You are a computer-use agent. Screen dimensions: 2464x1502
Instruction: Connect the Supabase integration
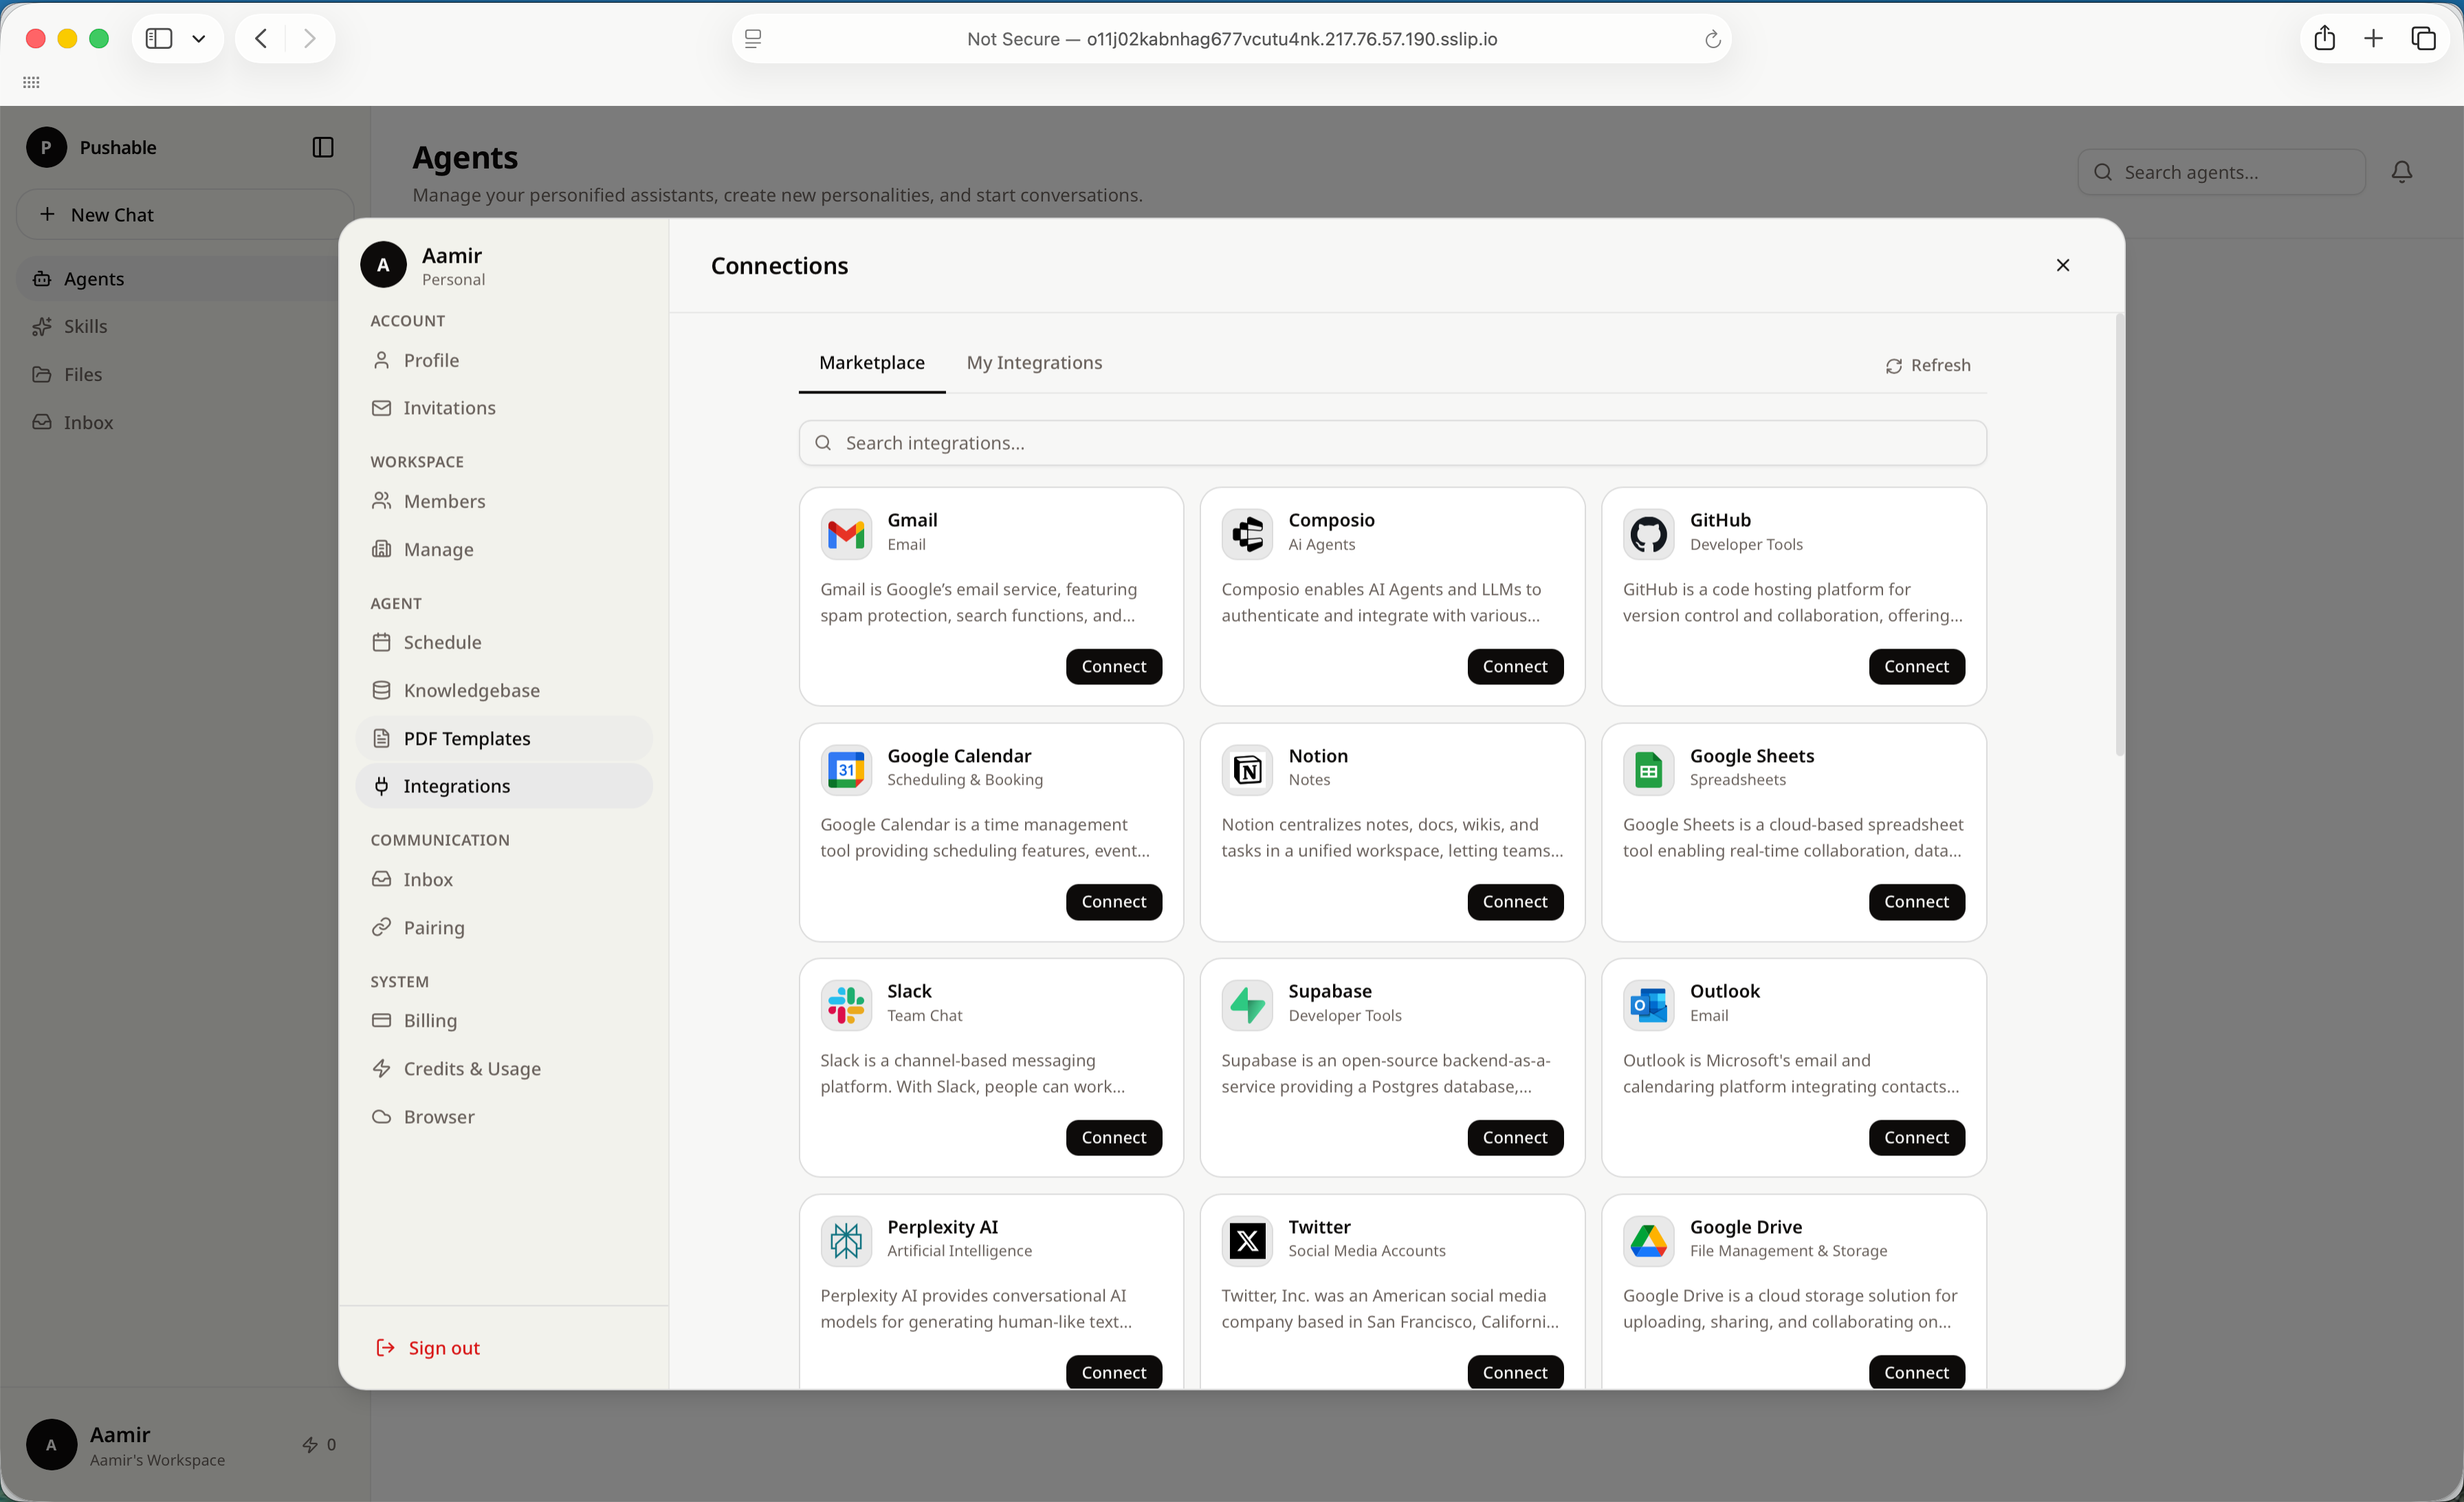coord(1515,1137)
